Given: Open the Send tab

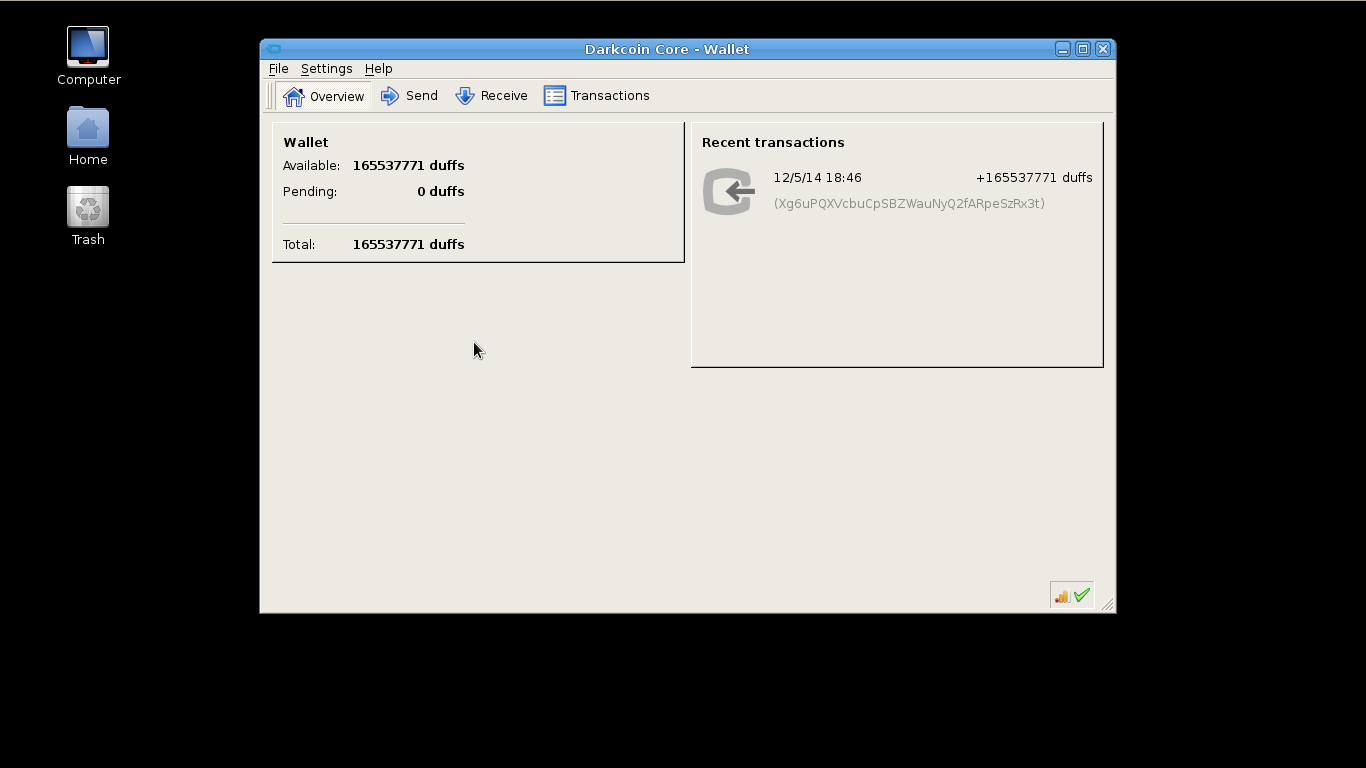Looking at the screenshot, I should pyautogui.click(x=409, y=96).
